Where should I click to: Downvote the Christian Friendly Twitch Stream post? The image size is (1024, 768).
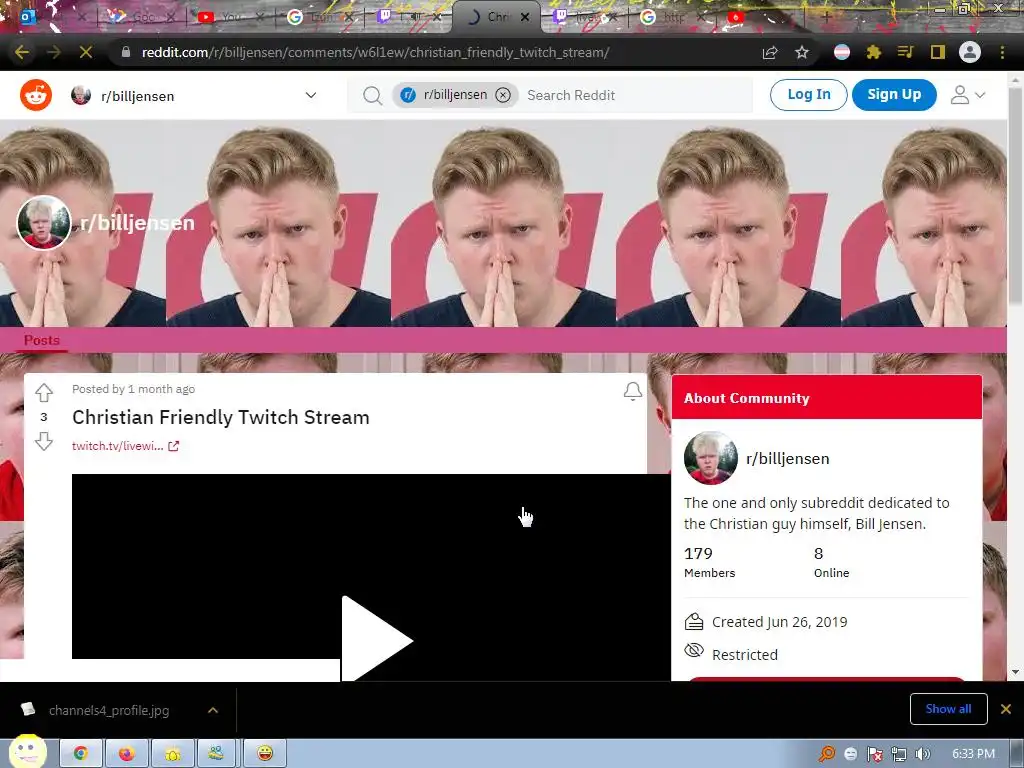pyautogui.click(x=44, y=441)
